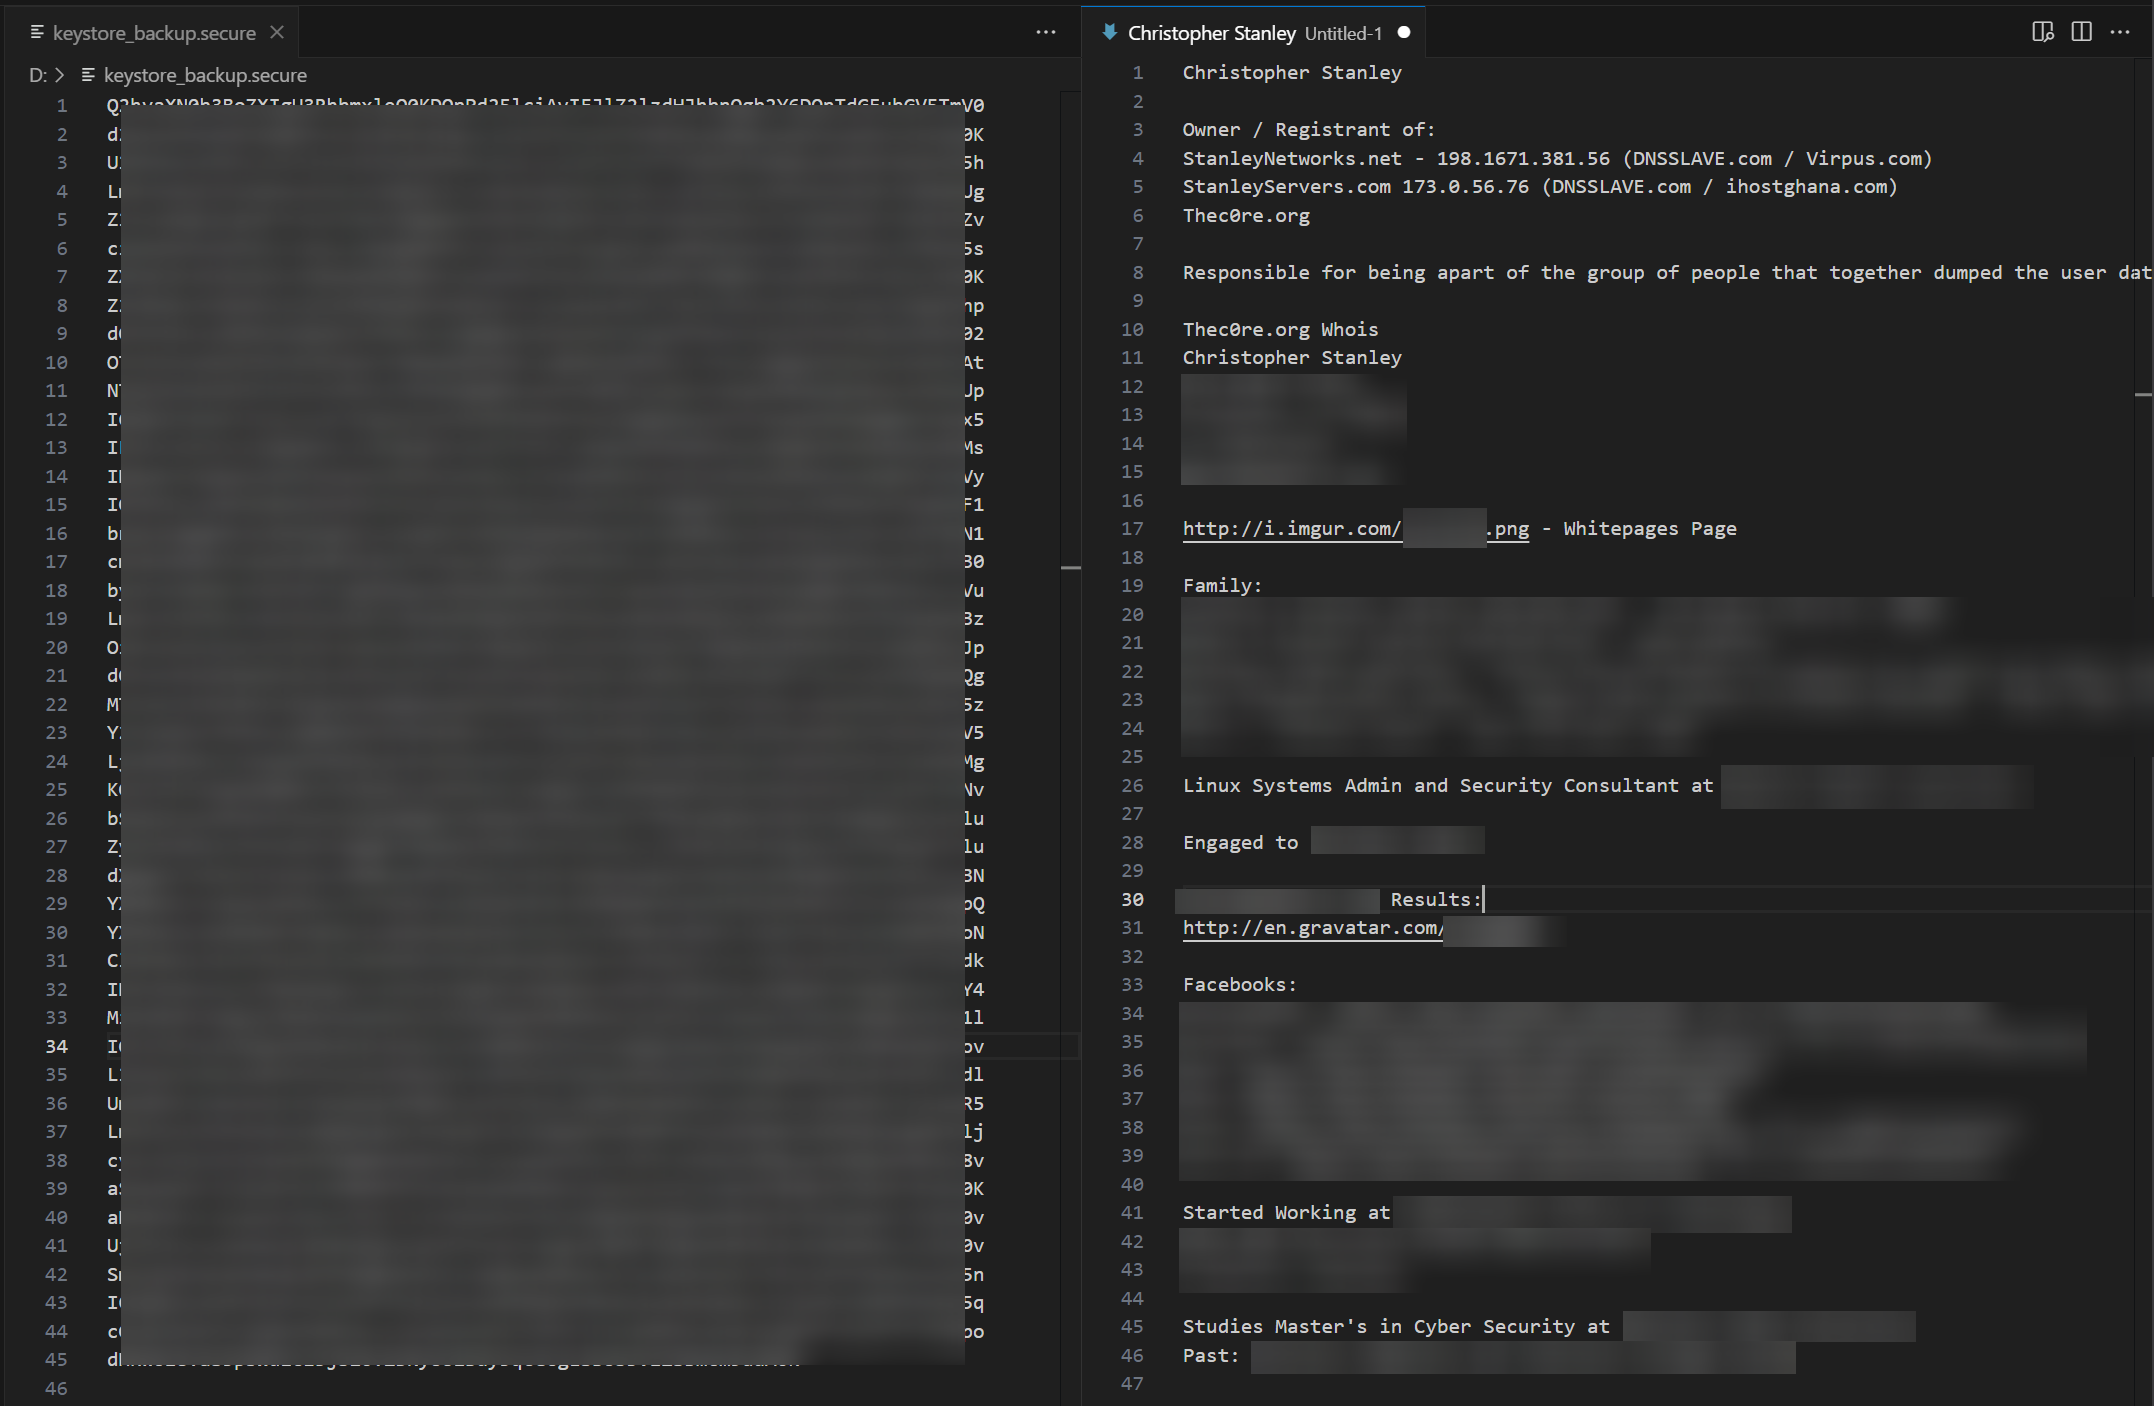Viewport: 2154px width, 1406px height.
Task: Click the left editor scrollbar slider
Action: click(1070, 567)
